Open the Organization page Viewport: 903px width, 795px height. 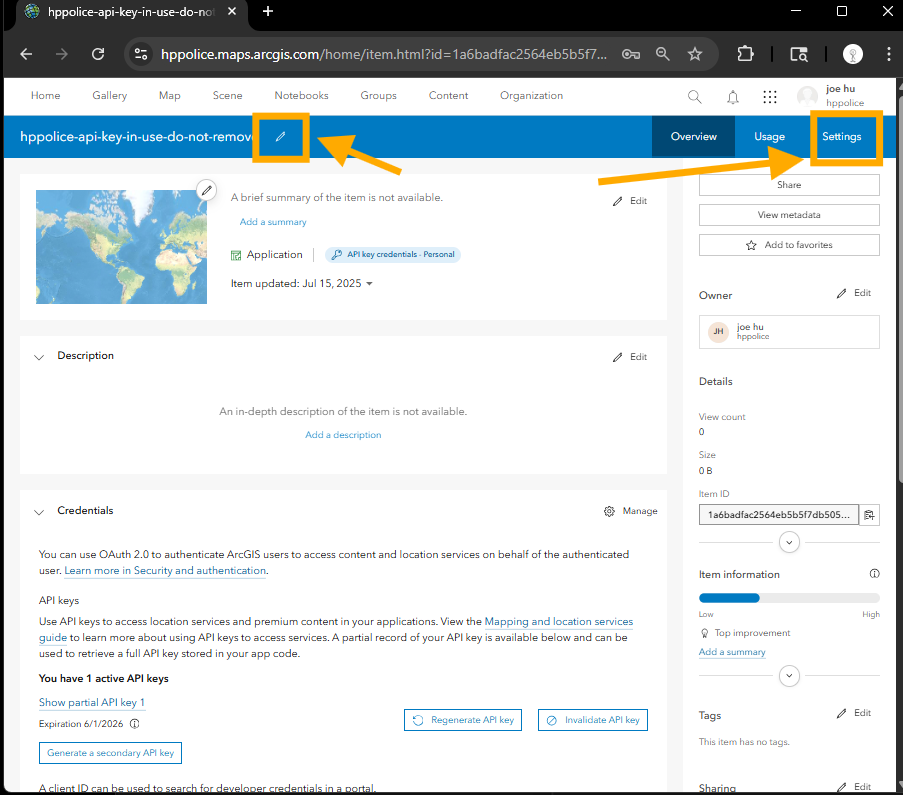click(531, 96)
